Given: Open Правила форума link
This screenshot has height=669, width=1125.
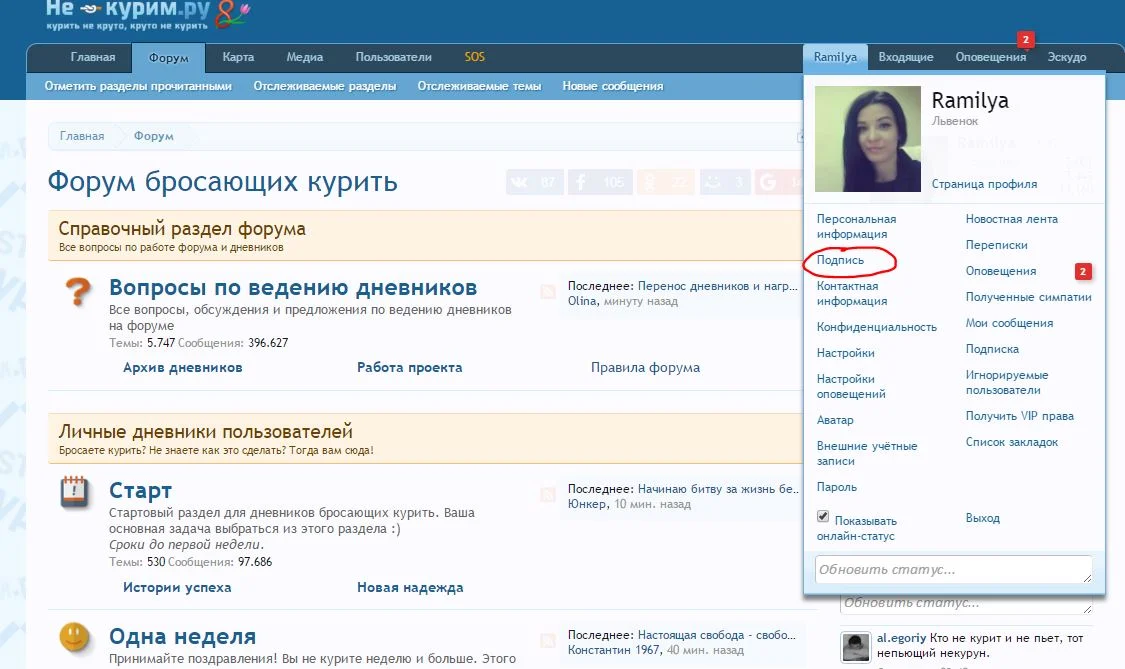Looking at the screenshot, I should (x=646, y=367).
